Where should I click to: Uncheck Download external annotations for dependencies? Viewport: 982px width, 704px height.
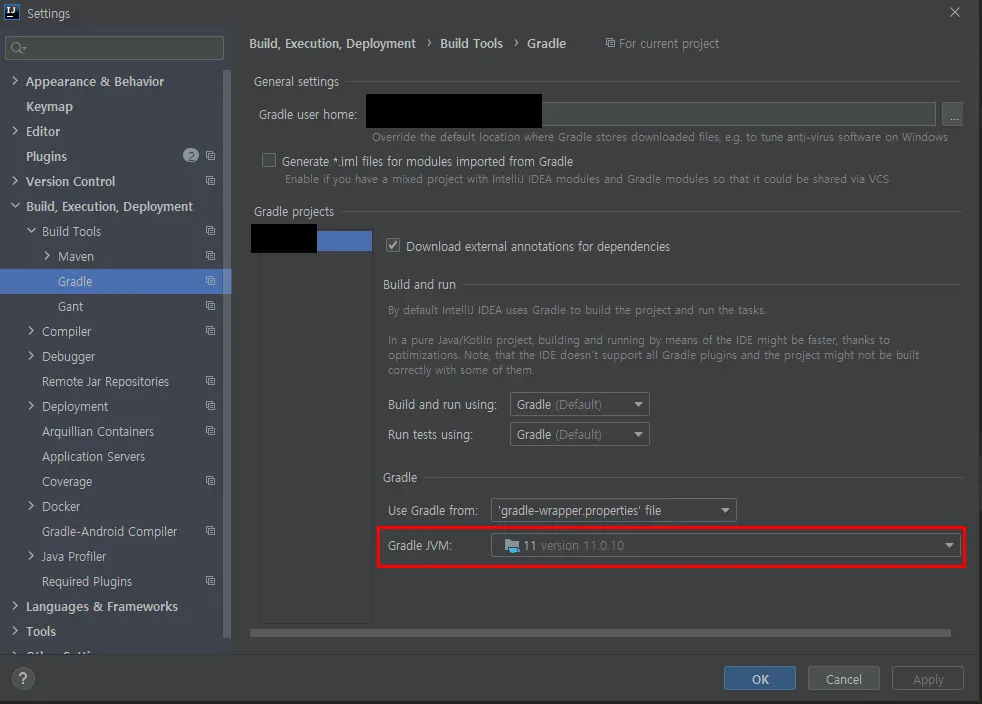tap(393, 246)
